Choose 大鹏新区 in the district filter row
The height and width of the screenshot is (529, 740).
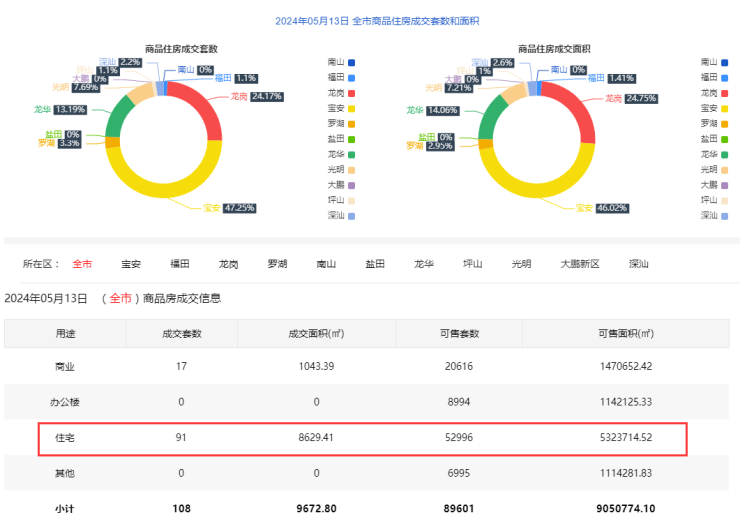click(x=579, y=264)
